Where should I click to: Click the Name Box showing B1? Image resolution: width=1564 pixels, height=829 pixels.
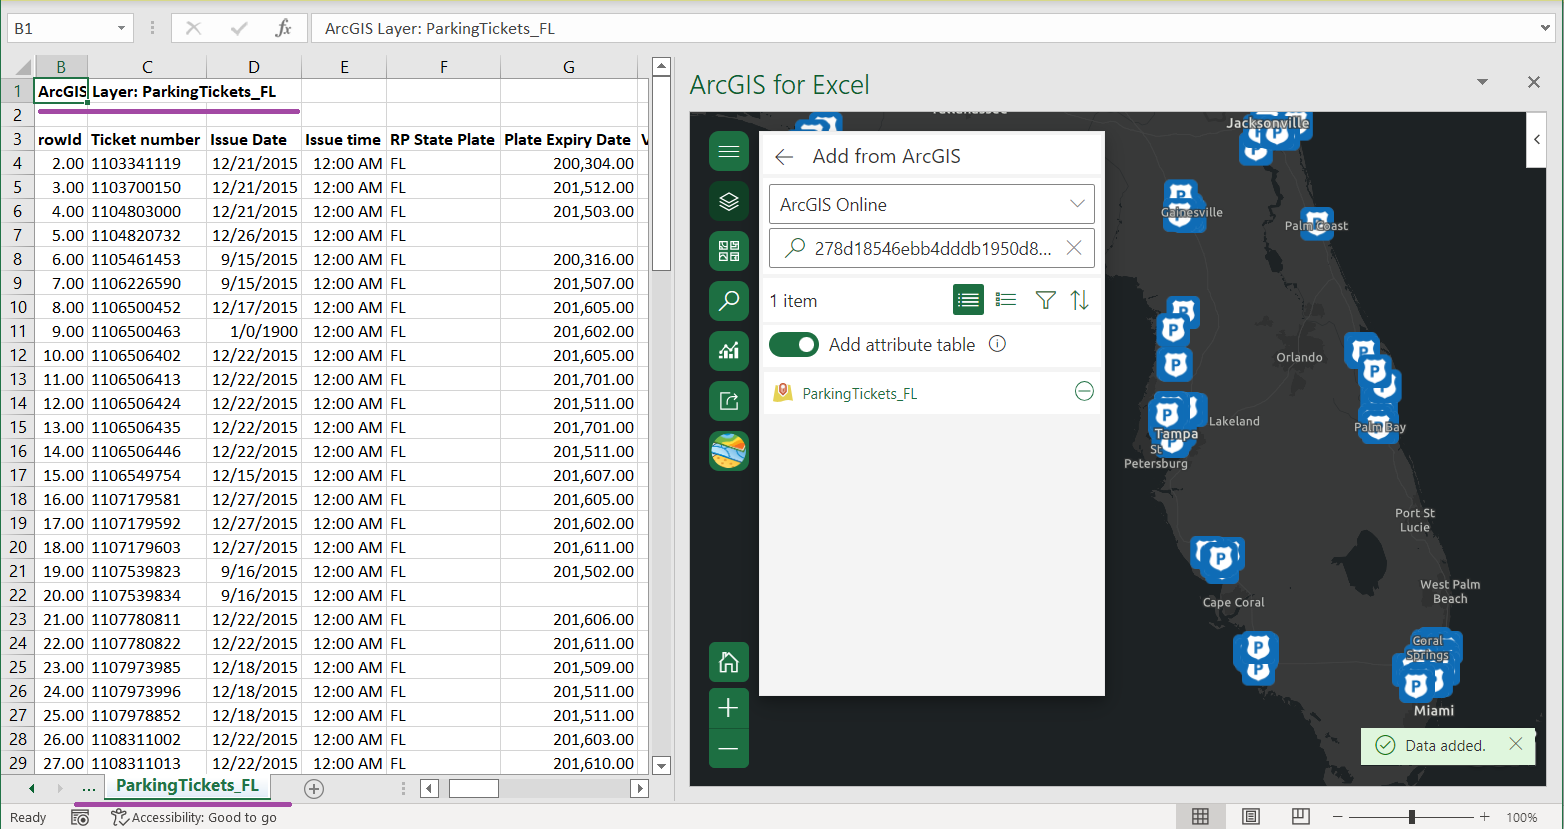[60, 28]
